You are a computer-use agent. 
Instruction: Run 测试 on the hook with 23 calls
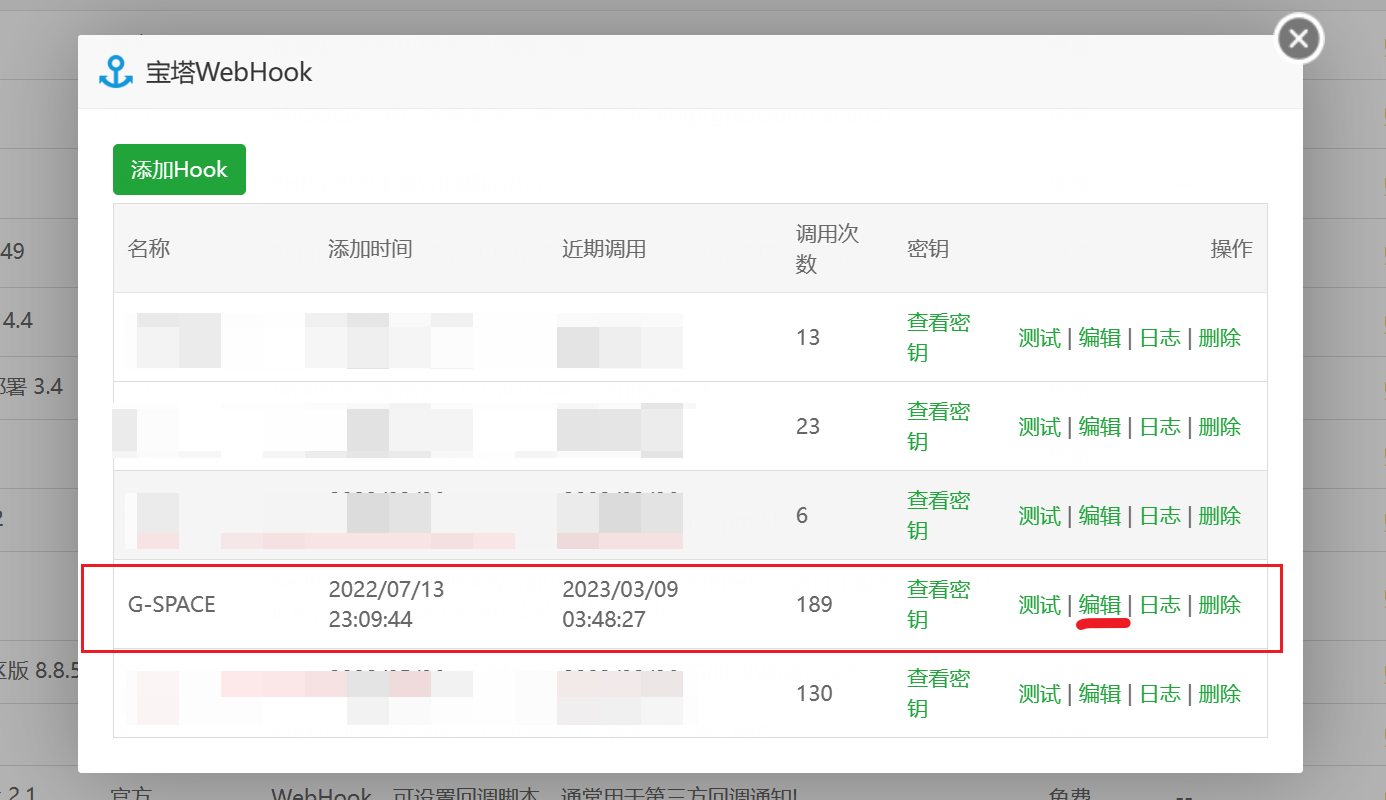tap(1039, 427)
